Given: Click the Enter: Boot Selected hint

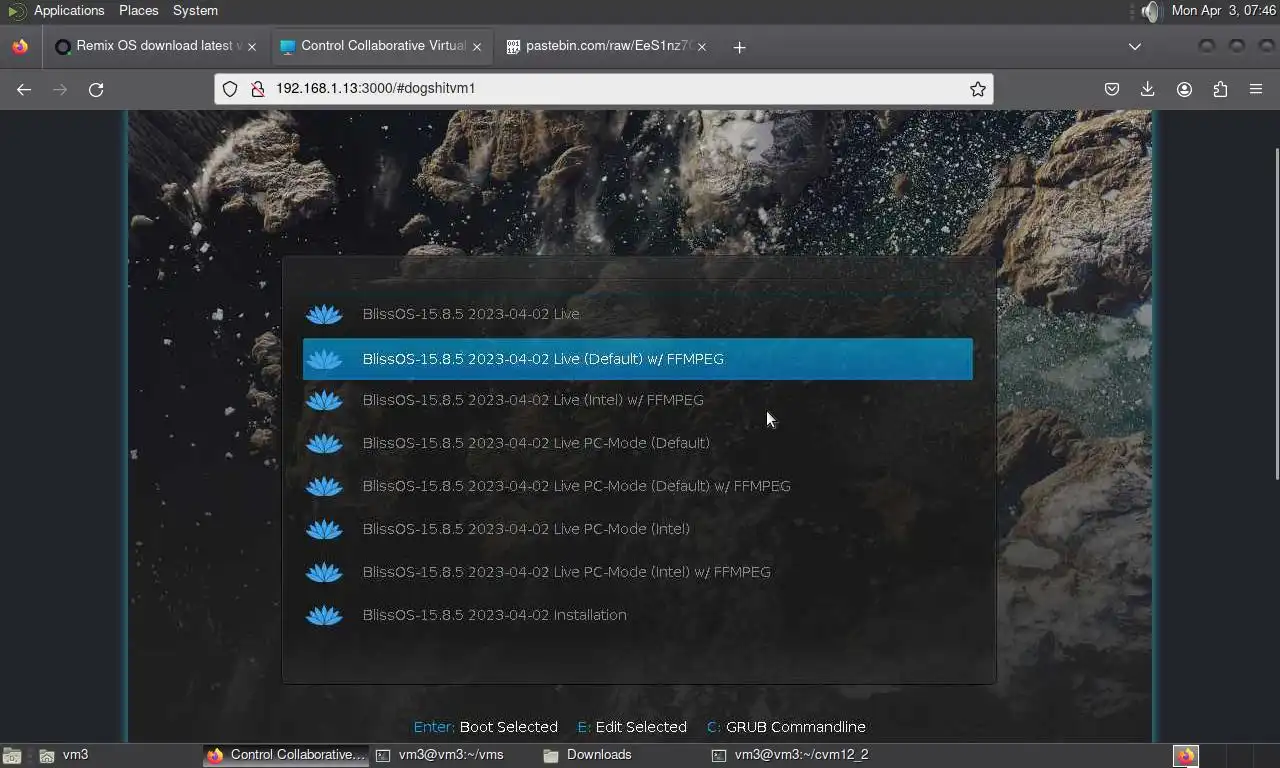Looking at the screenshot, I should 485,727.
